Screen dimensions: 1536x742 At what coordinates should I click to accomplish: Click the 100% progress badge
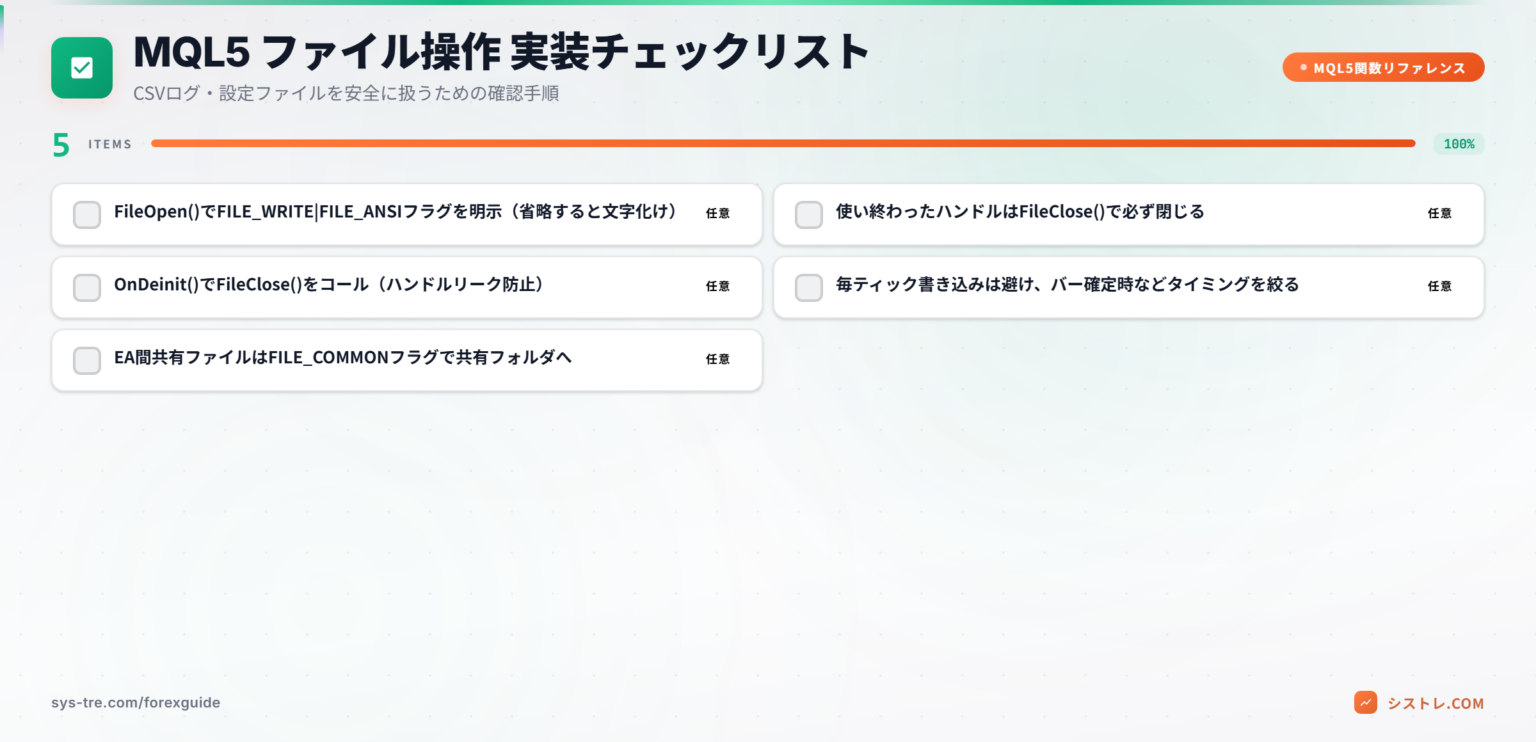[1459, 144]
